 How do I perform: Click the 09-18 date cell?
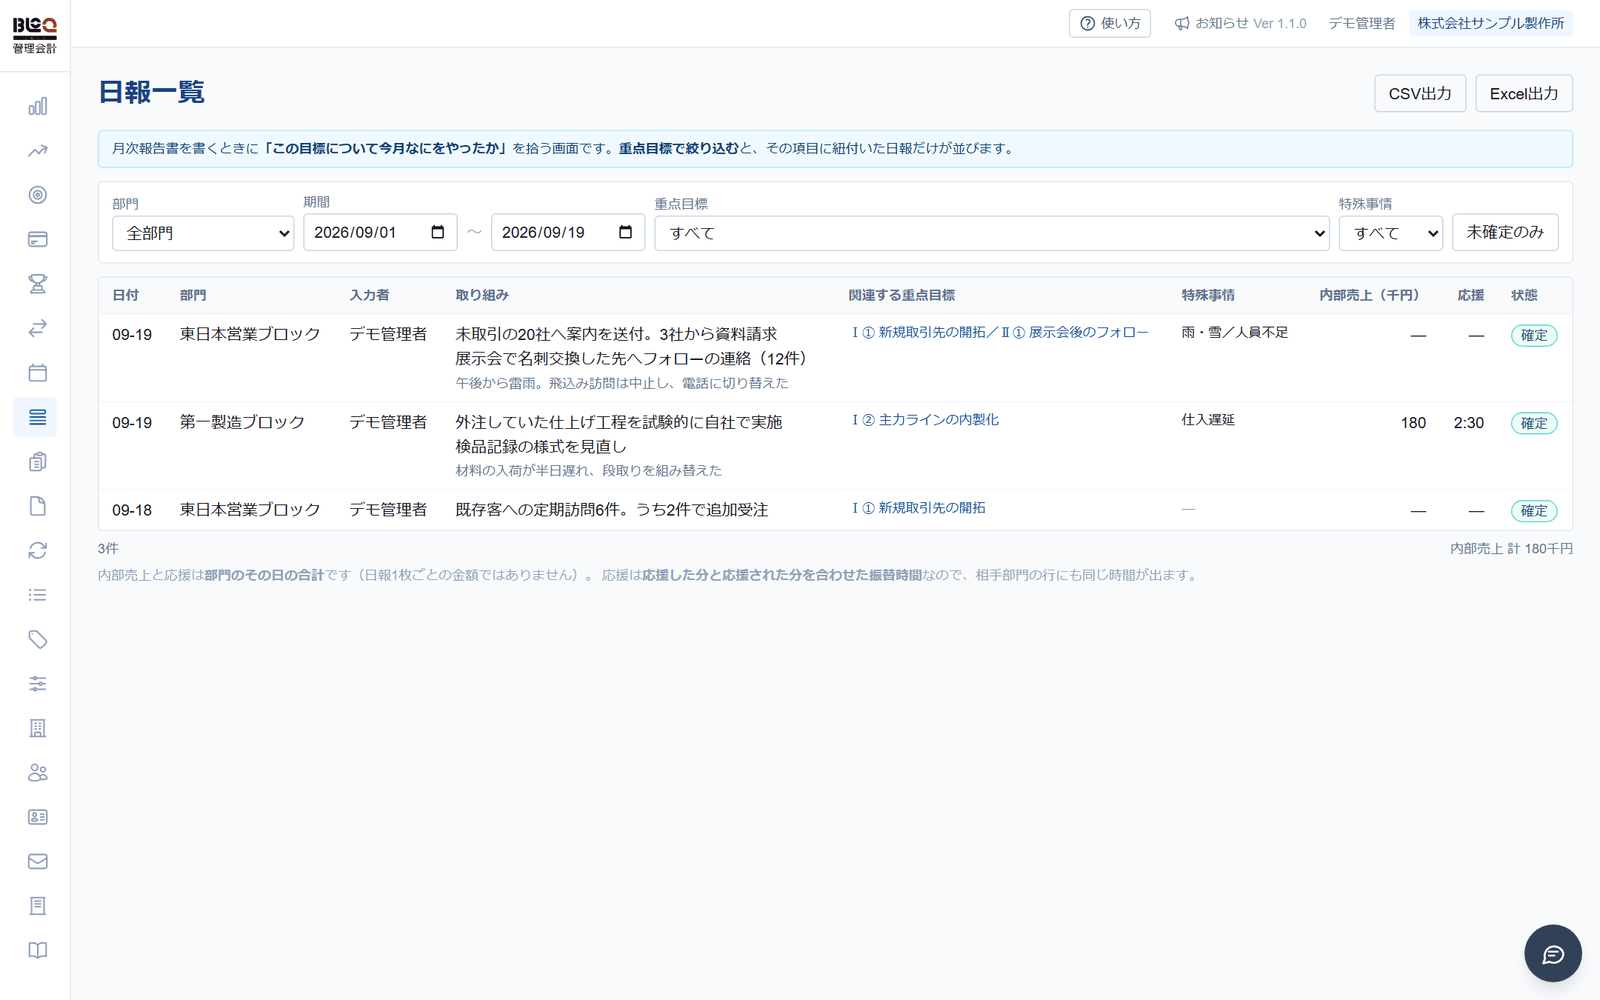132,510
